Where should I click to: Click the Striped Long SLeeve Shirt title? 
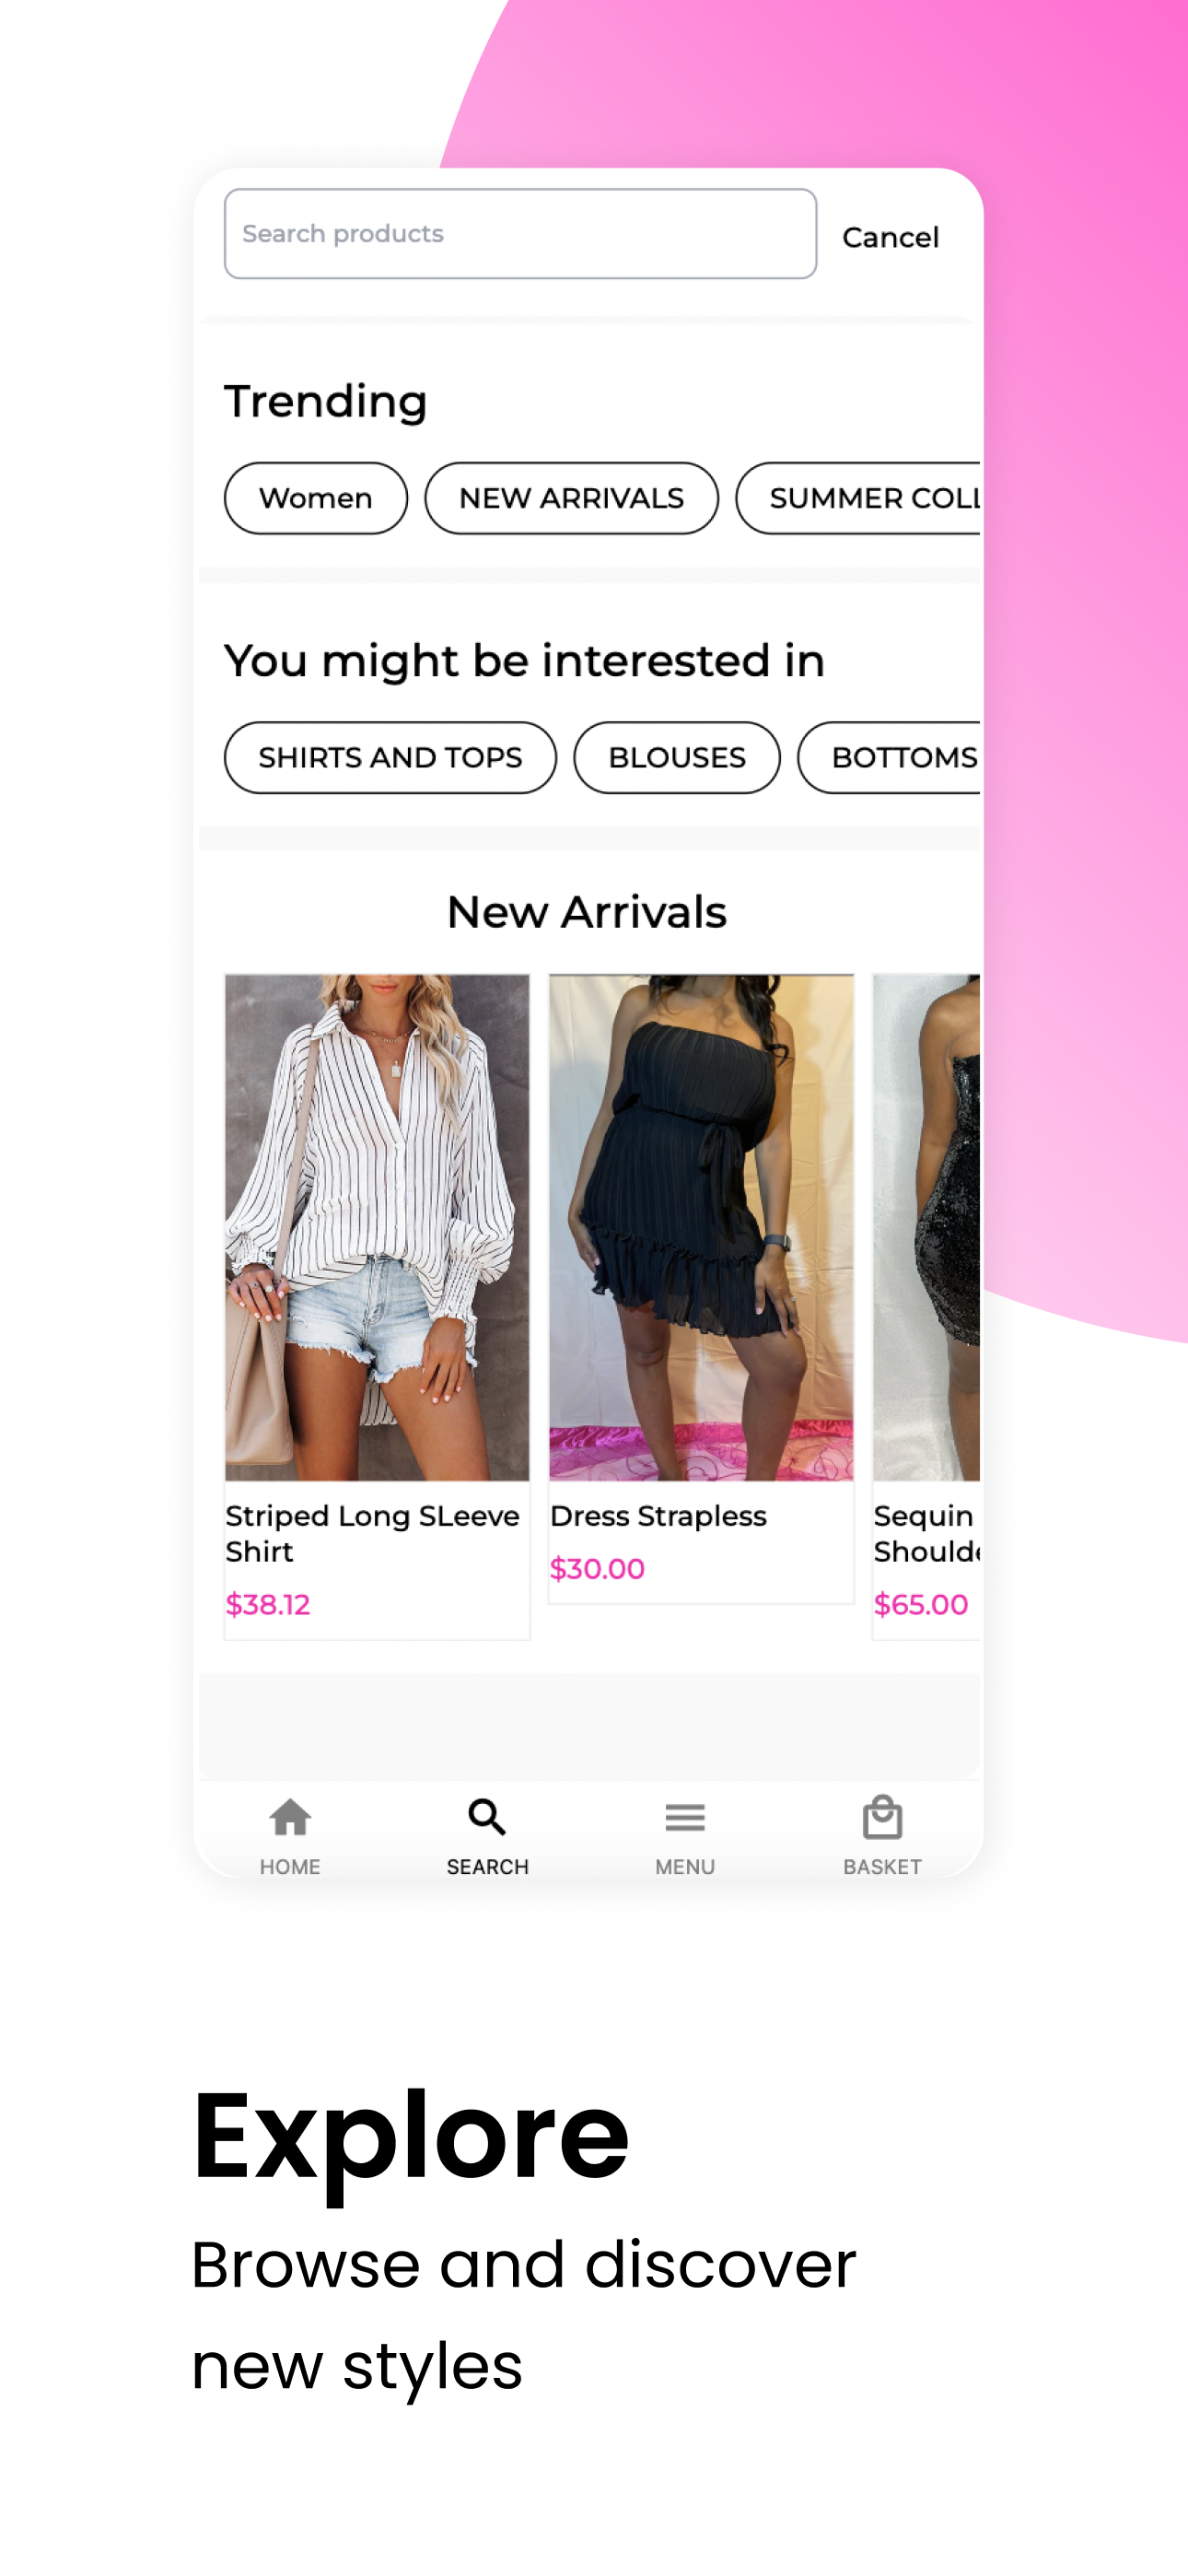click(x=372, y=1533)
